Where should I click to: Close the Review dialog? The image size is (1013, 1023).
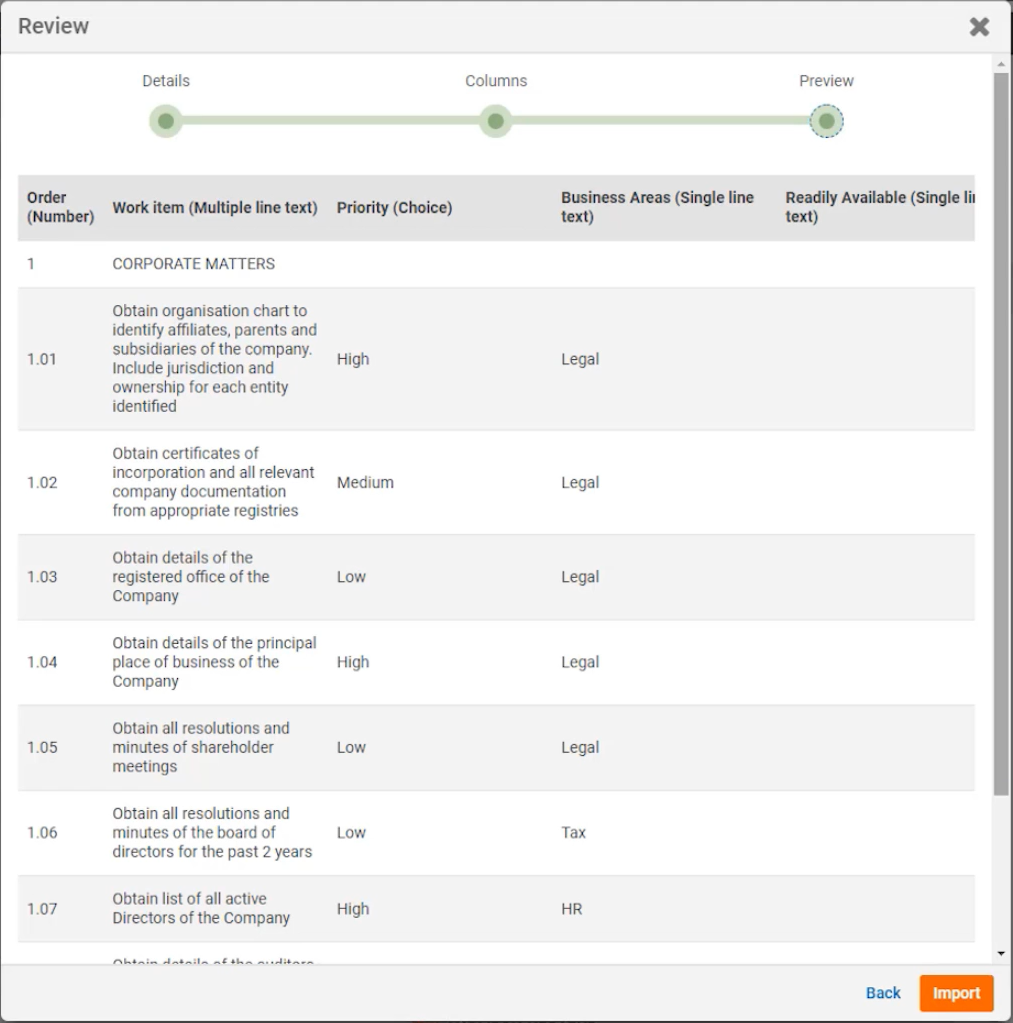coord(979,27)
